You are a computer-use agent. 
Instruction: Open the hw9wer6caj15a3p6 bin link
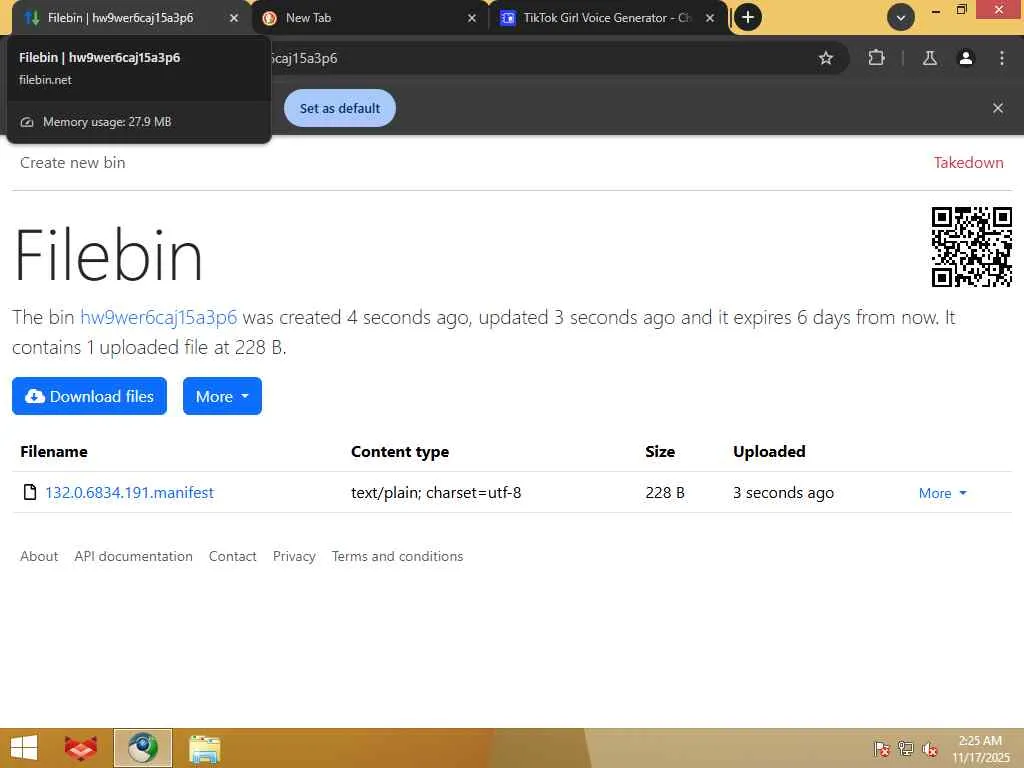coord(158,317)
